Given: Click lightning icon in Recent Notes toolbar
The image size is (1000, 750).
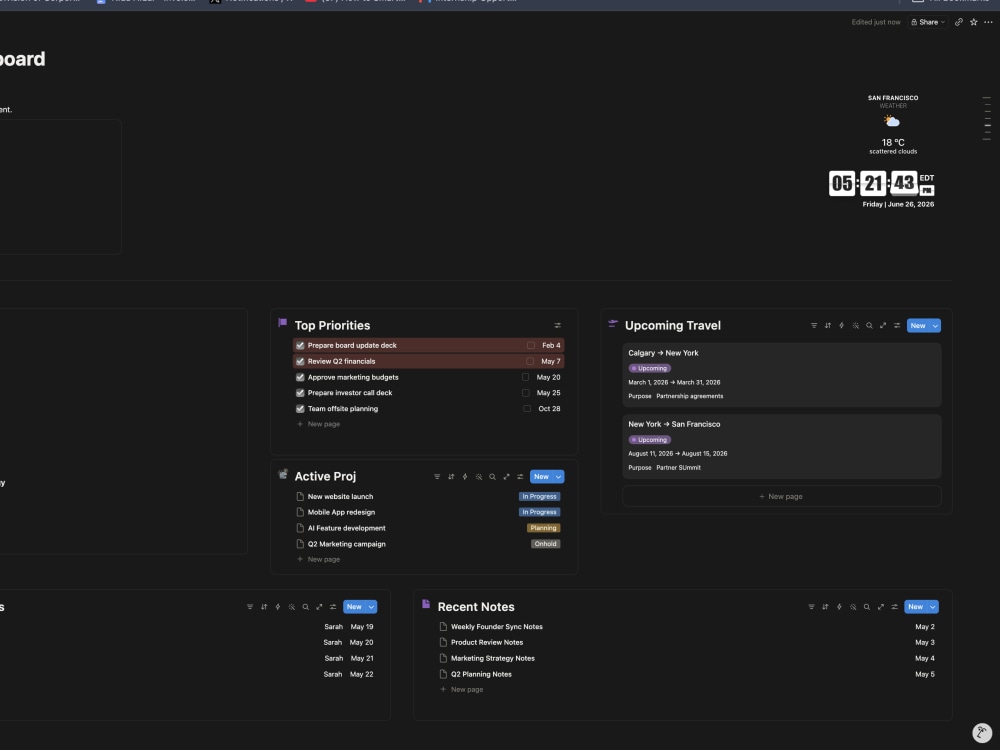Looking at the screenshot, I should click(x=839, y=607).
